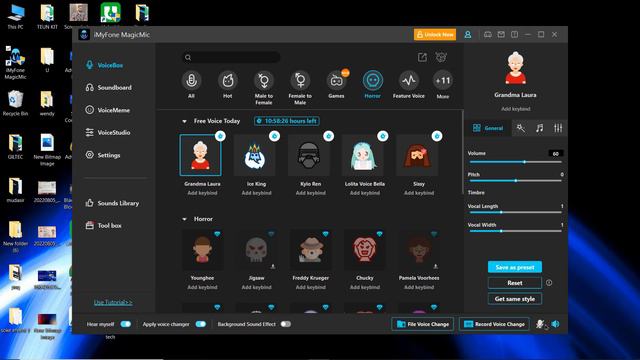The height and width of the screenshot is (360, 640).
Task: Open the VoiceMeme section
Action: click(x=108, y=110)
